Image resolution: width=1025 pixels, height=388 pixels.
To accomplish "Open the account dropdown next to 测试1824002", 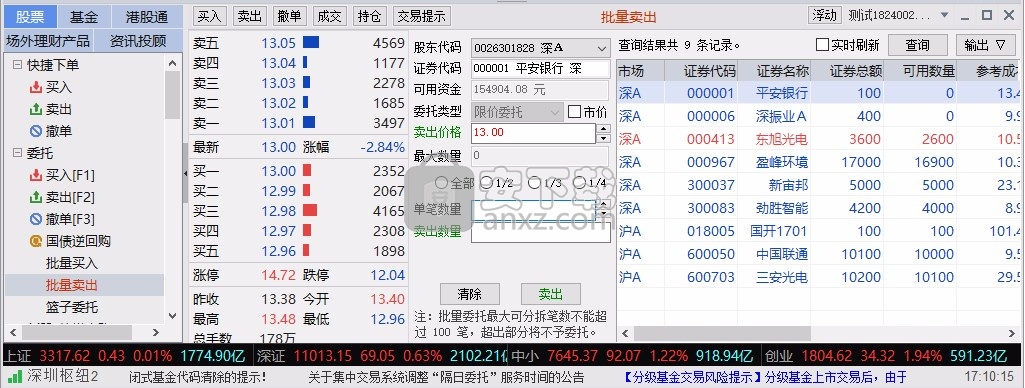I will tap(944, 15).
